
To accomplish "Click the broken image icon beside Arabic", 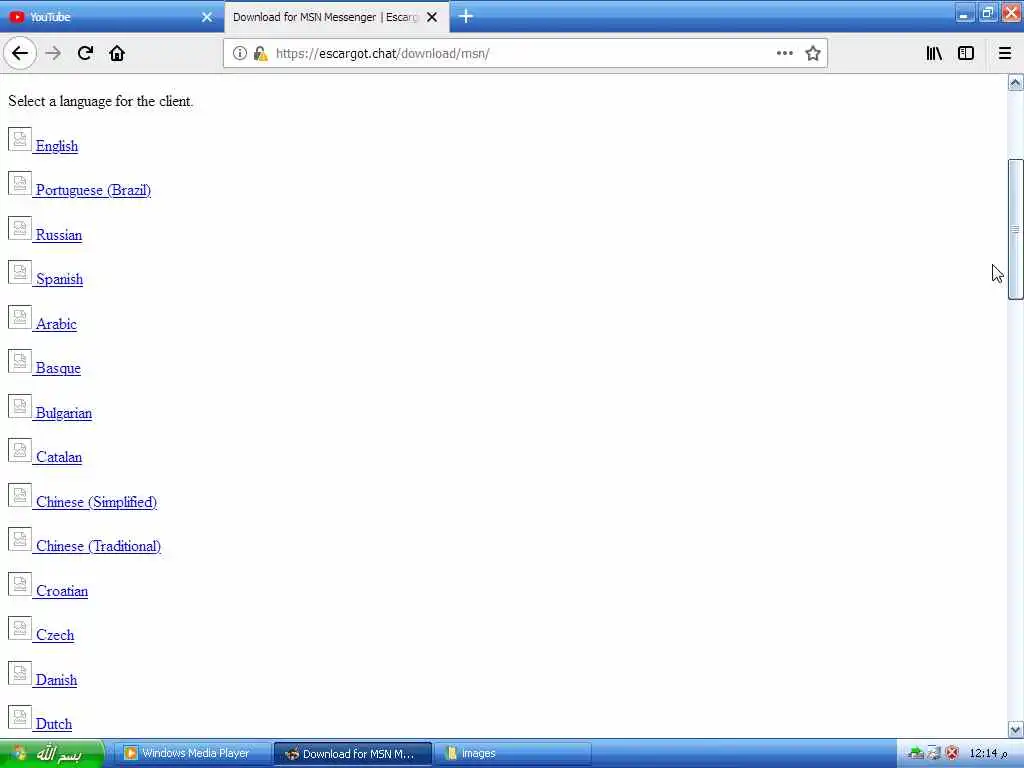I will (20, 317).
